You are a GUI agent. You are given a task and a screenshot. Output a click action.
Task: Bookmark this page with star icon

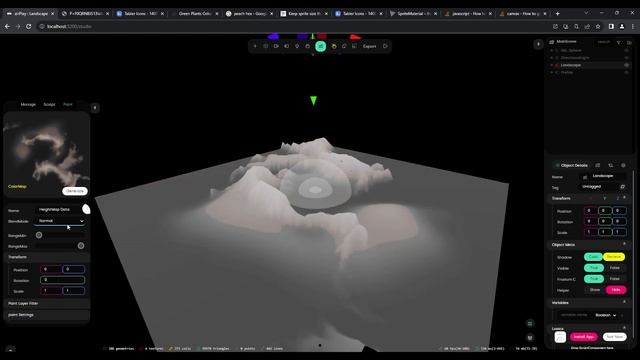(x=598, y=27)
